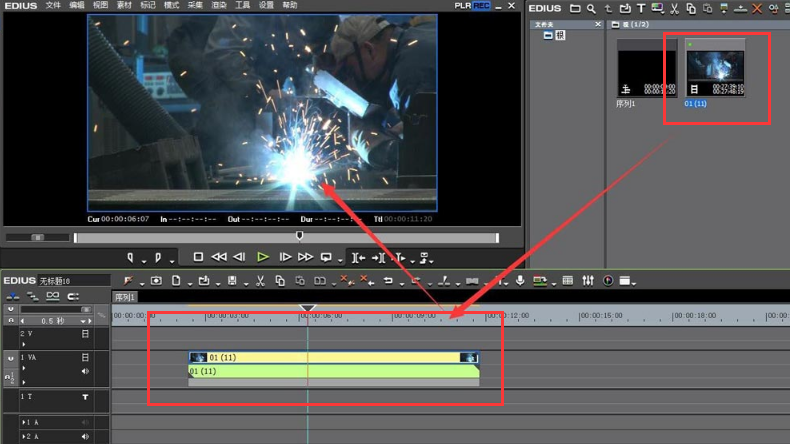The width and height of the screenshot is (790, 444).
Task: Toggle video lock on 2 V track
Action: coord(85,334)
